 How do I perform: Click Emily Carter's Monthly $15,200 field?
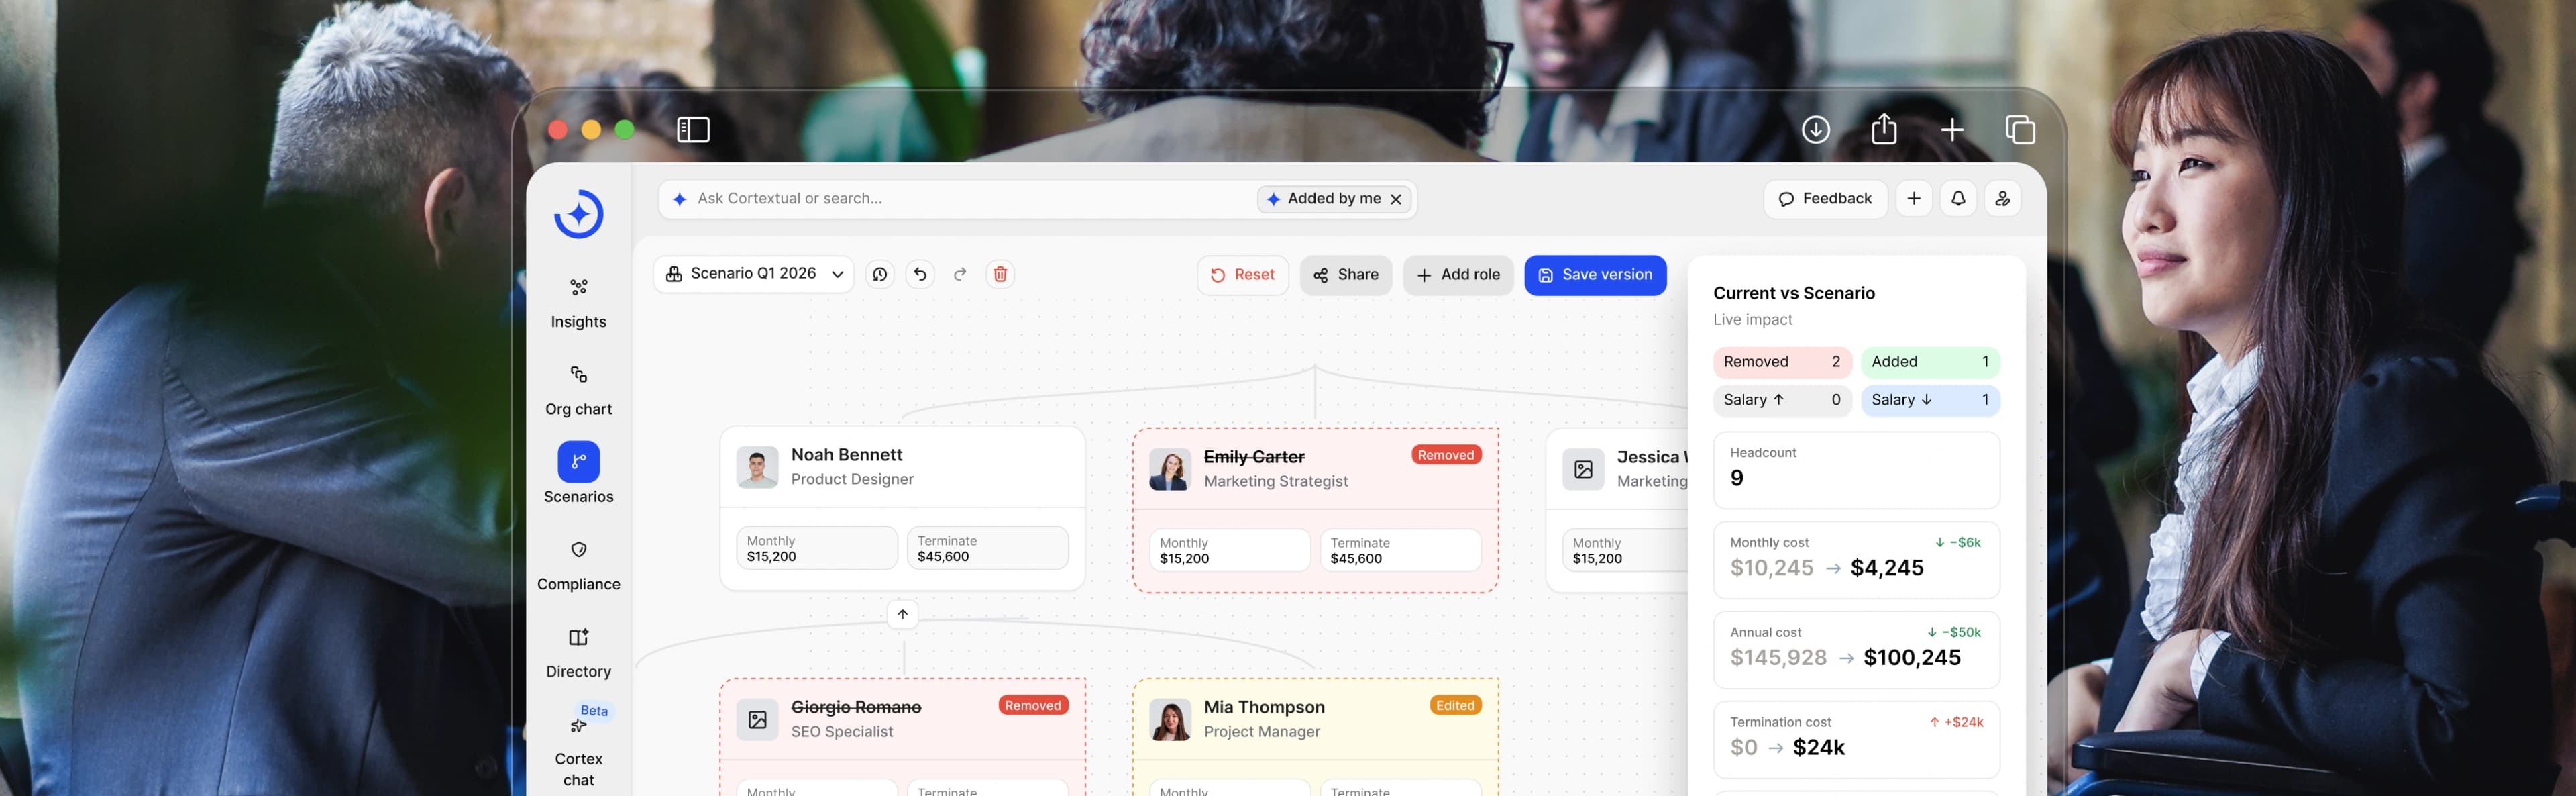click(x=1230, y=550)
